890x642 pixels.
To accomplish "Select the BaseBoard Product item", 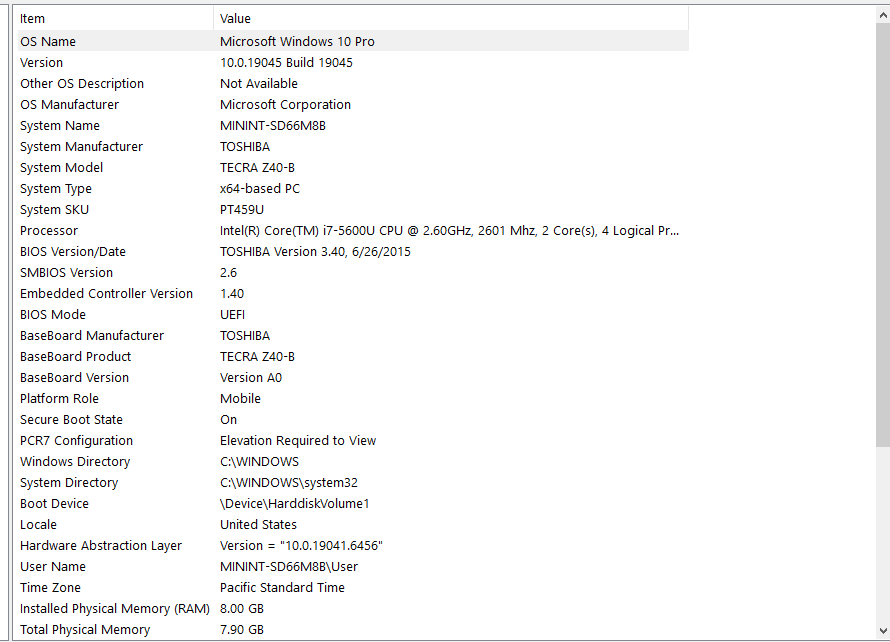I will tap(75, 356).
